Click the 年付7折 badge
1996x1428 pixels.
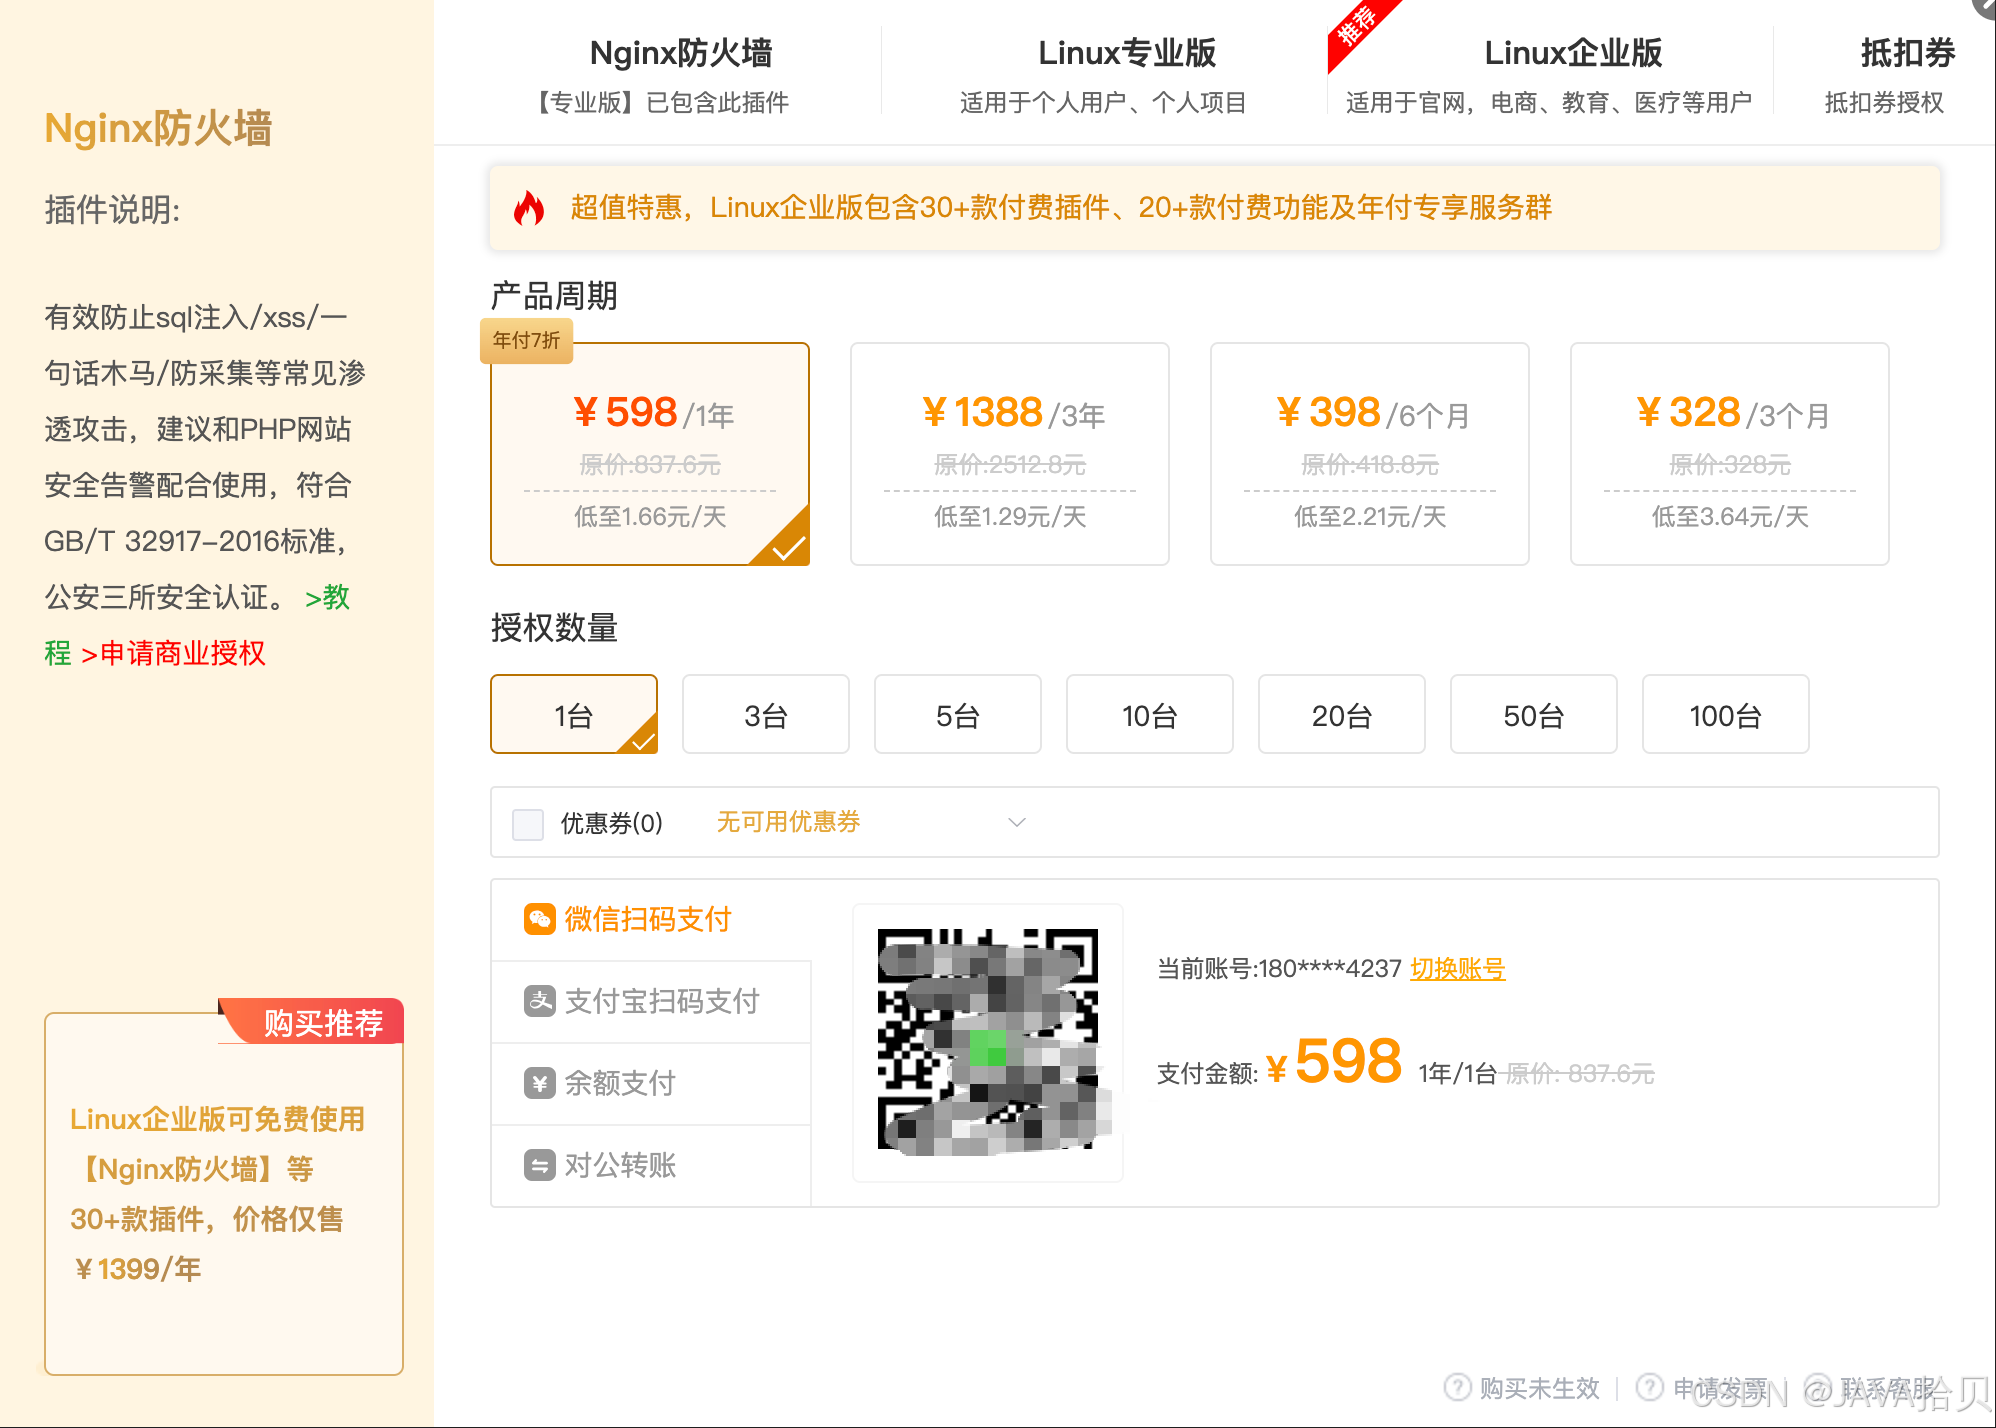[x=527, y=341]
